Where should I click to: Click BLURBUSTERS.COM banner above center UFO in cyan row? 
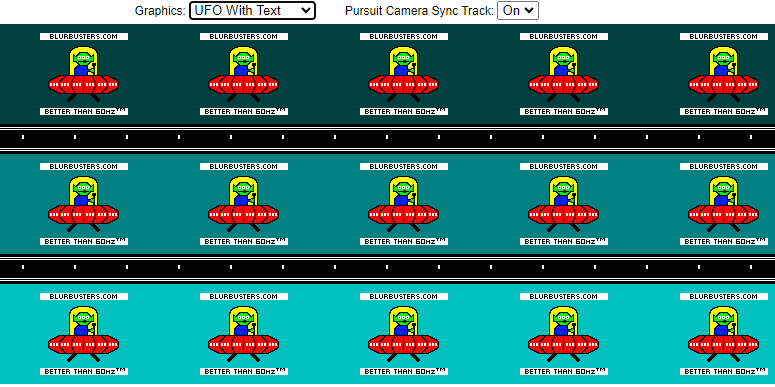coord(404,297)
